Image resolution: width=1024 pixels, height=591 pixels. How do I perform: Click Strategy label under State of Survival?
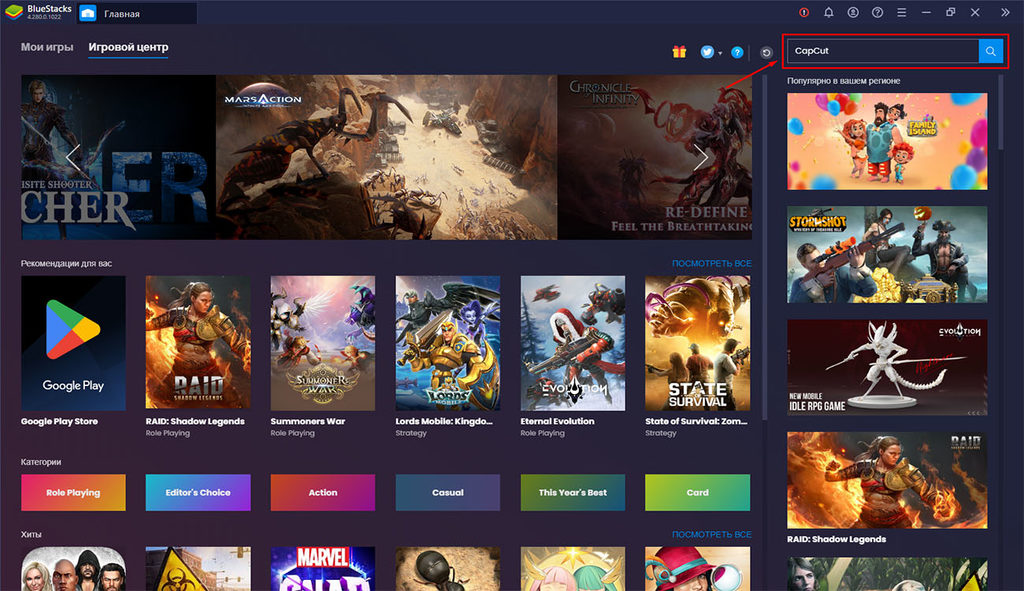[661, 433]
